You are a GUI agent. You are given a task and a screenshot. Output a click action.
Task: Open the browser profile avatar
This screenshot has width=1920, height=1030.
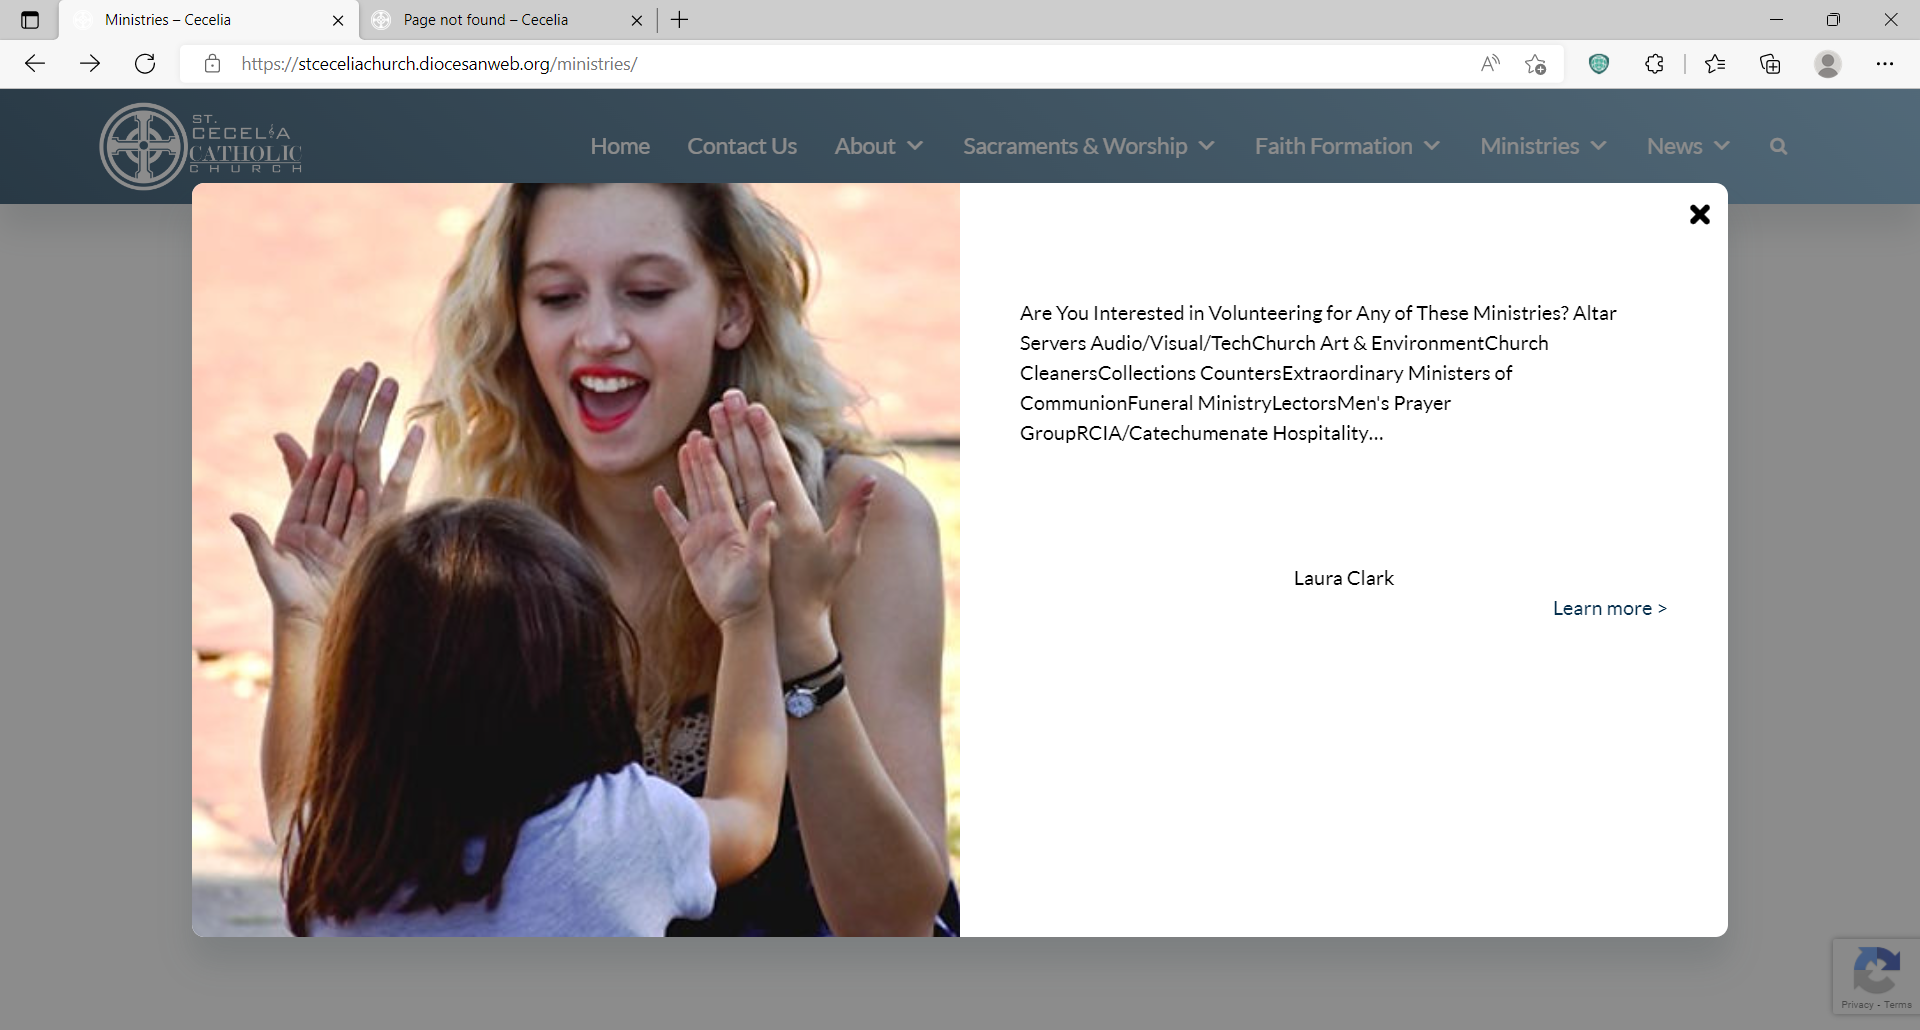[x=1827, y=64]
